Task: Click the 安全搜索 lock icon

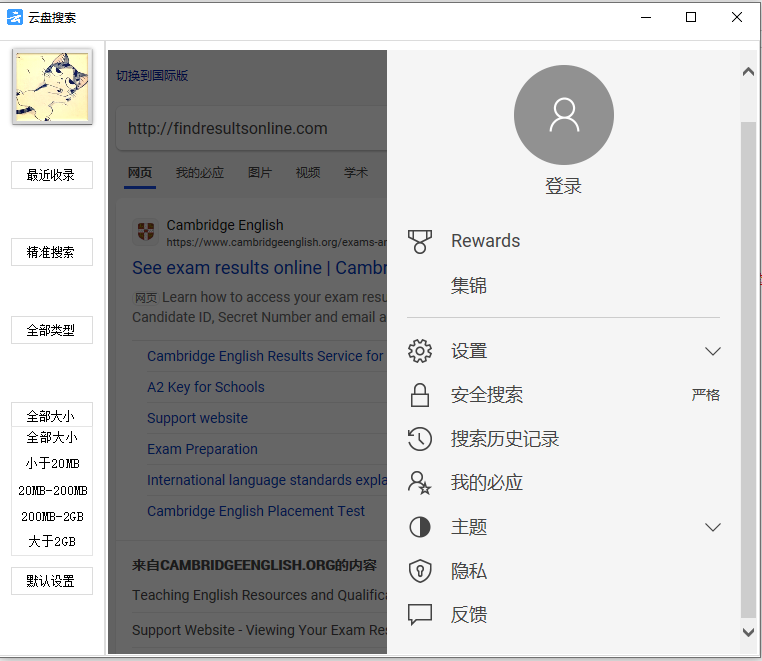Action: (420, 395)
